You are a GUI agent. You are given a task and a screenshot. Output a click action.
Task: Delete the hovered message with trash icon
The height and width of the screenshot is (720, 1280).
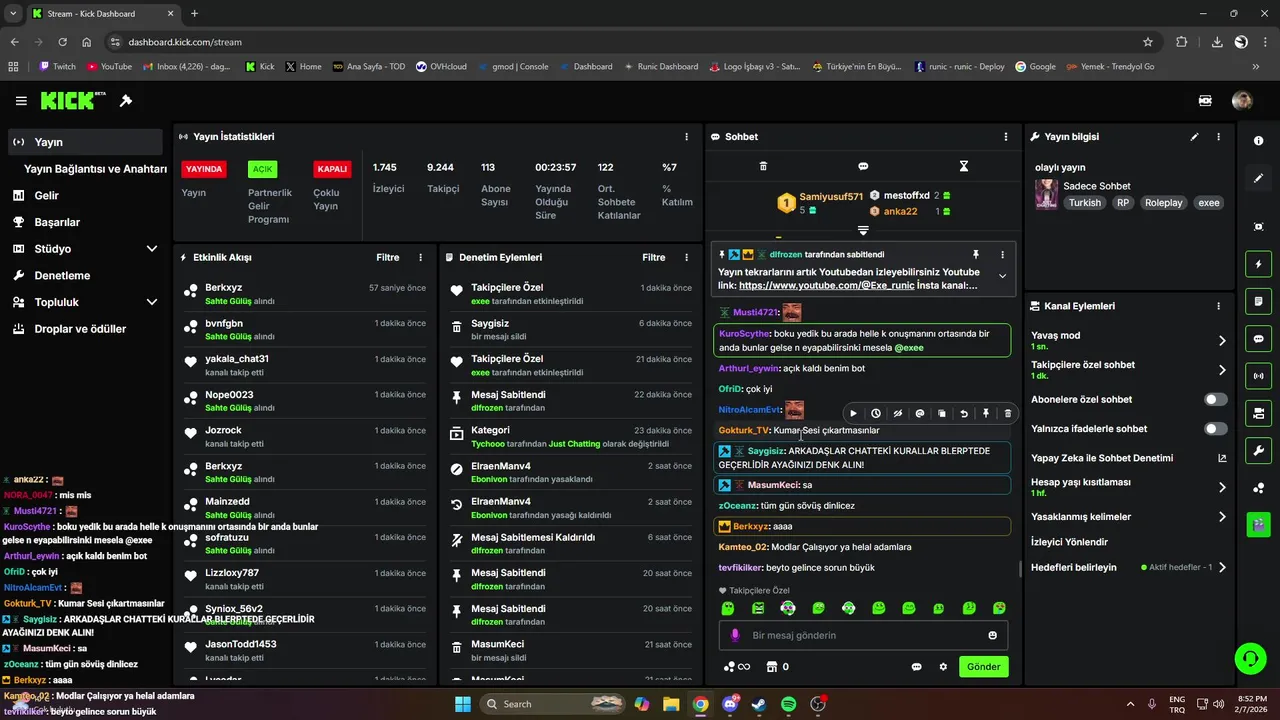pyautogui.click(x=1007, y=413)
